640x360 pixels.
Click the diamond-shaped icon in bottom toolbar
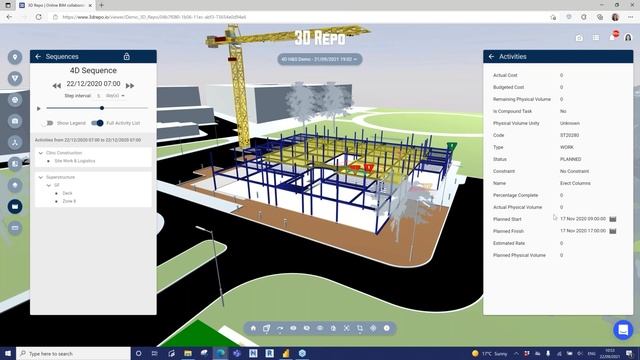pos(373,328)
